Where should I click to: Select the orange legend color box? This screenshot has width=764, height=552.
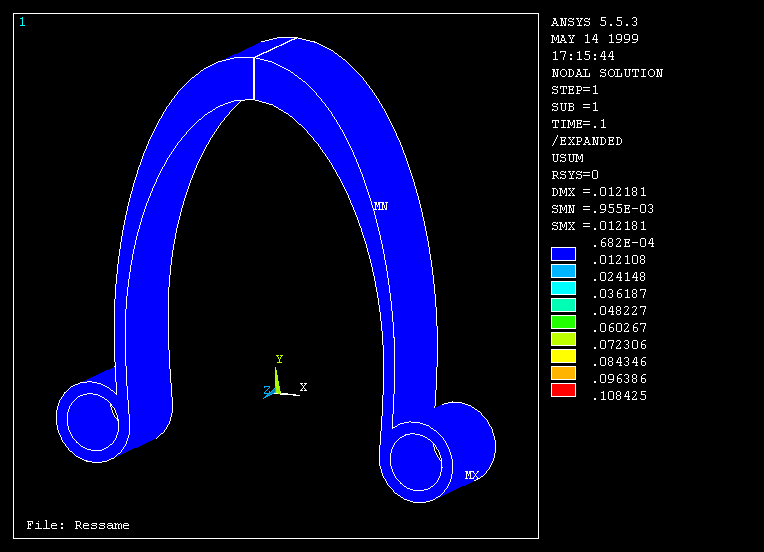563,372
